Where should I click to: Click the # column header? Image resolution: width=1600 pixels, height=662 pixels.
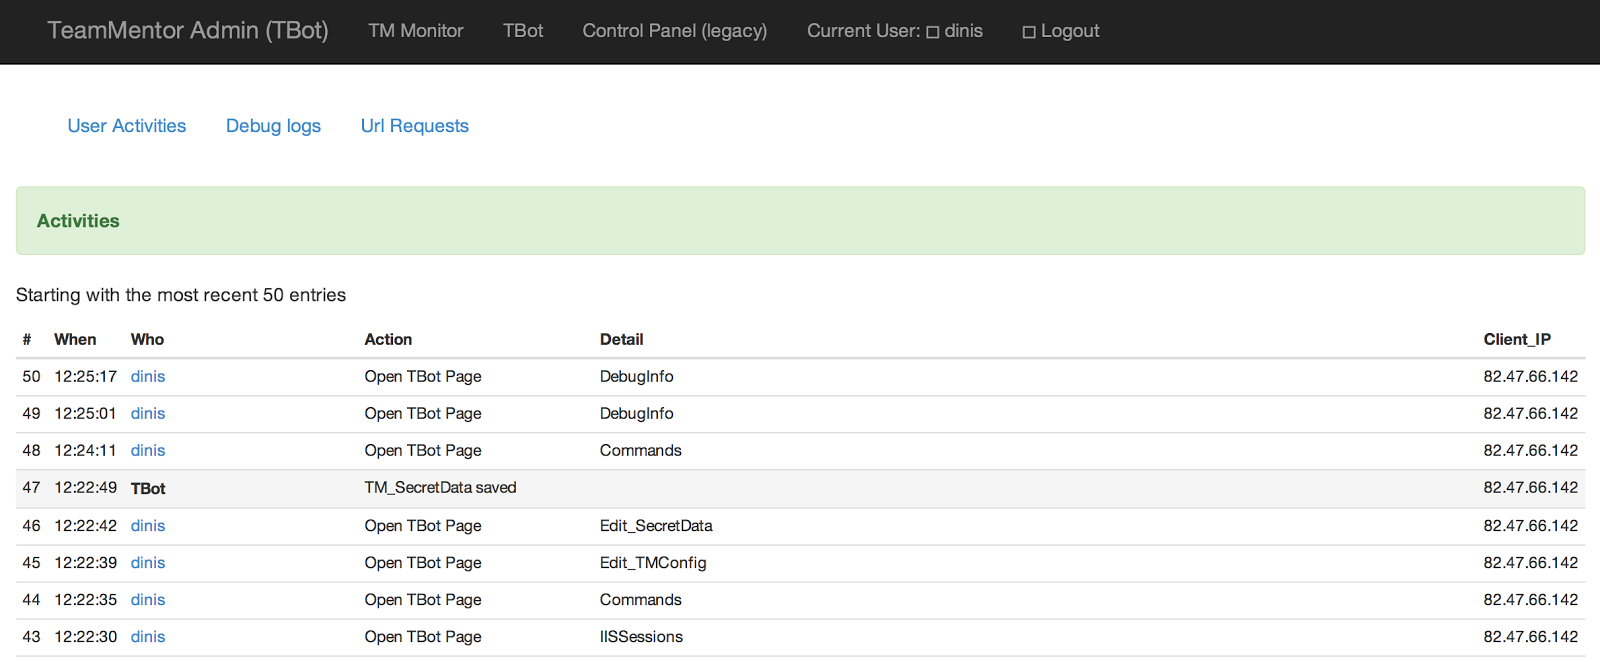(x=27, y=340)
